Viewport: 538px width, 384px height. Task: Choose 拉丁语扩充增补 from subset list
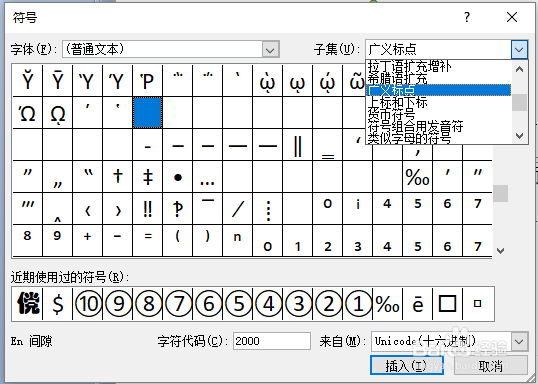click(x=438, y=66)
